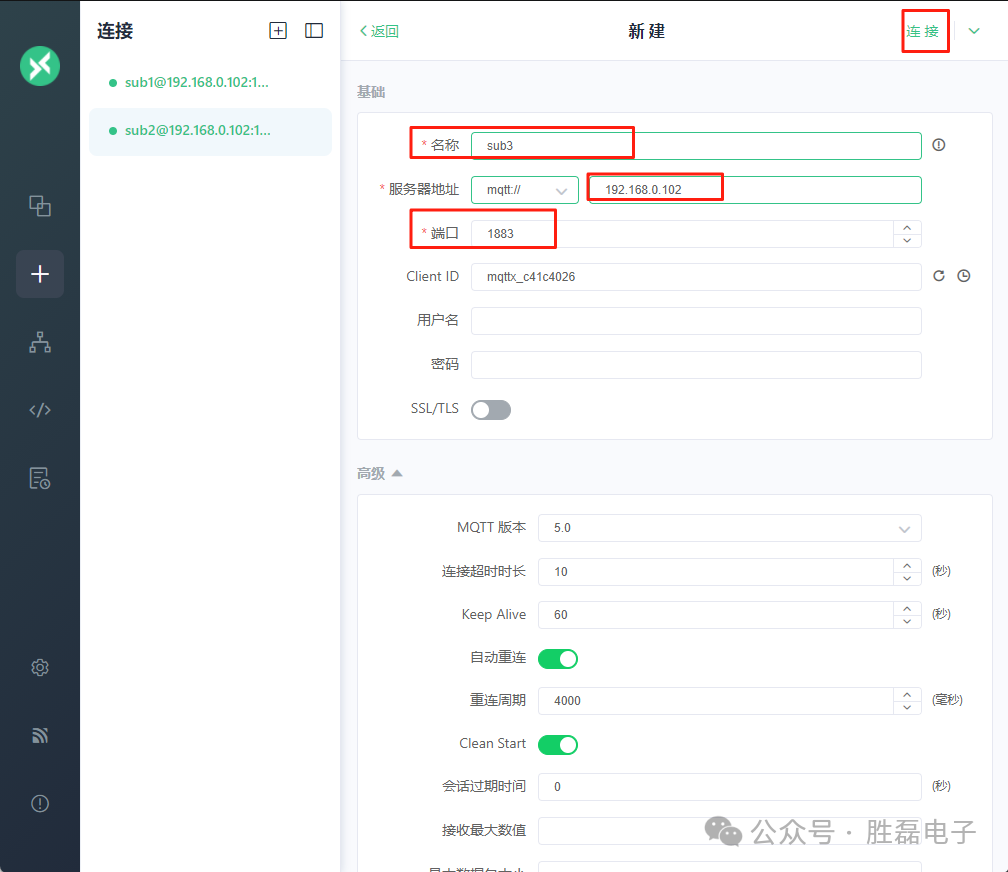Image resolution: width=1008 pixels, height=872 pixels.
Task: Open the Connections page in sidebar
Action: tap(40, 206)
